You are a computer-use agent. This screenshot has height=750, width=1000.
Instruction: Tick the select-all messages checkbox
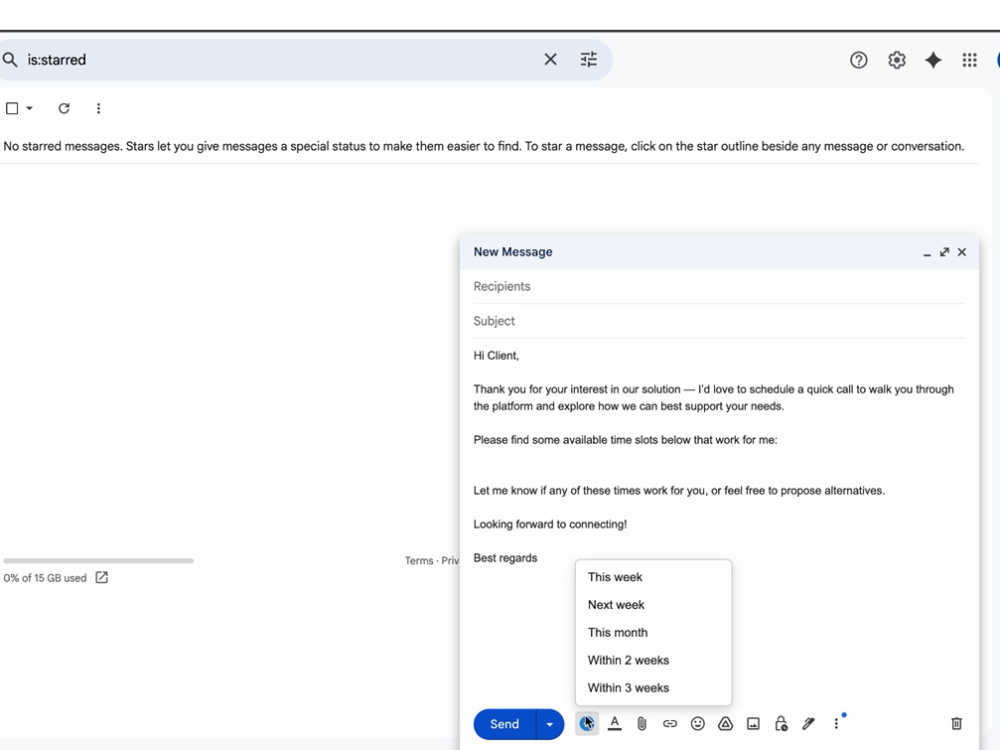click(x=12, y=108)
